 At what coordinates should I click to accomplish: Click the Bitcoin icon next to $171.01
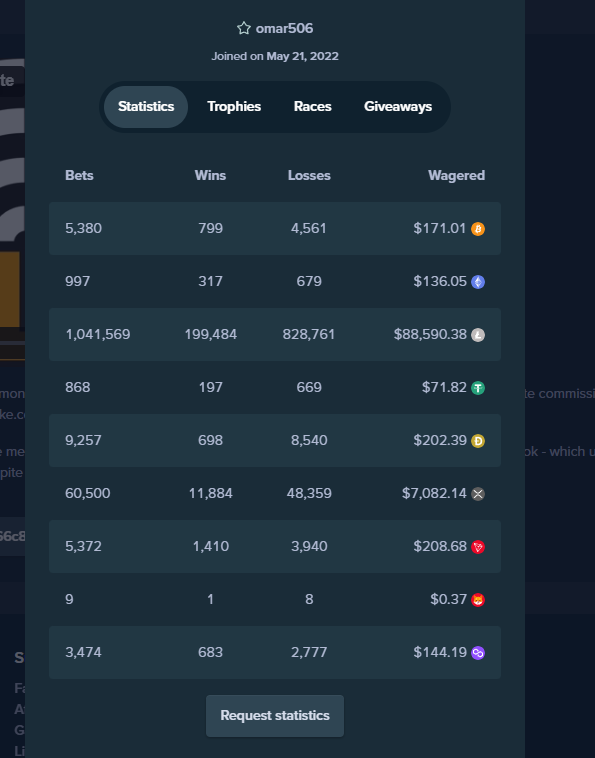click(478, 229)
